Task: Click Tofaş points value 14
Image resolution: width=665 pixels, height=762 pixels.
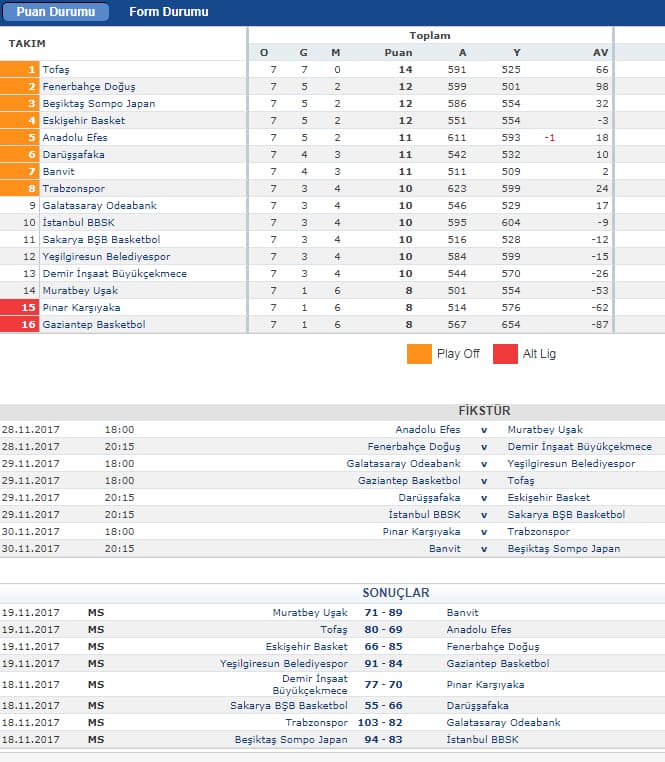Action: coord(405,69)
